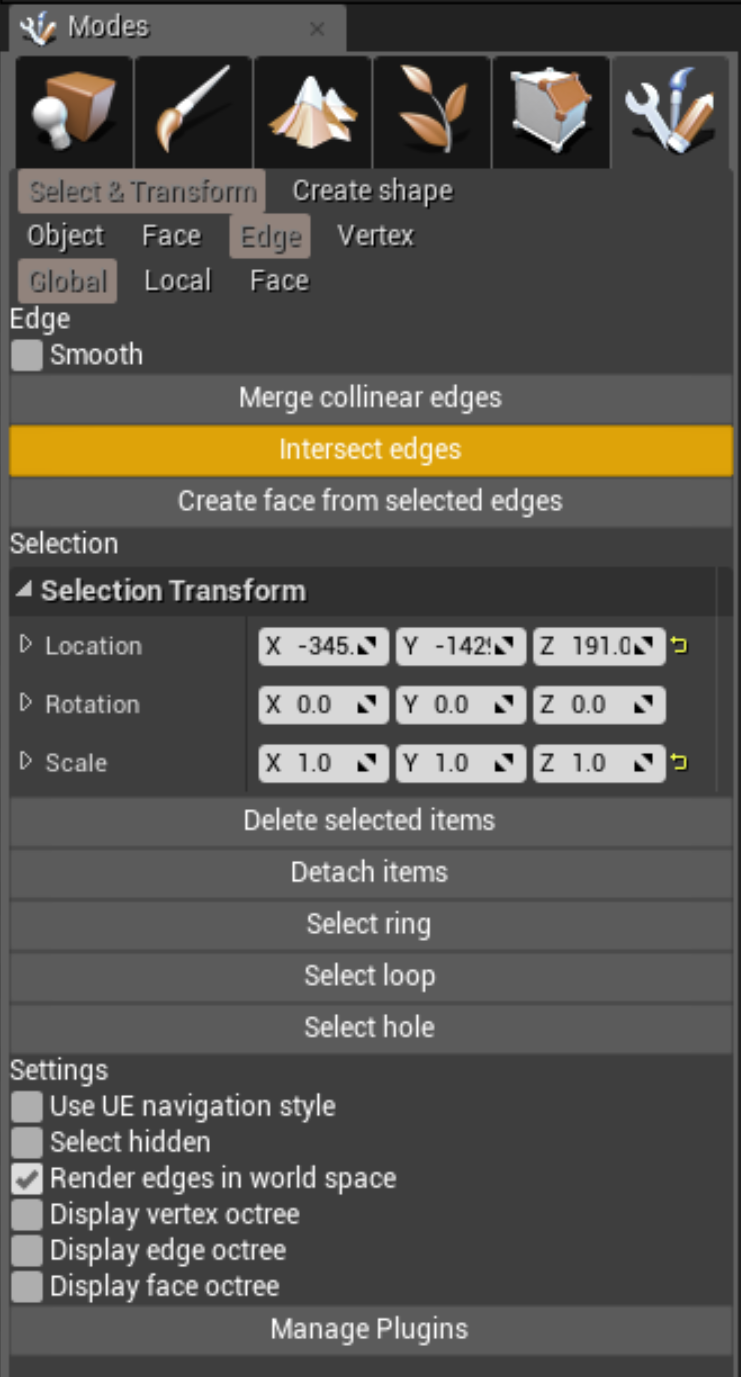Collapse the Selection Transform section
The width and height of the screenshot is (741, 1377).
pos(23,591)
